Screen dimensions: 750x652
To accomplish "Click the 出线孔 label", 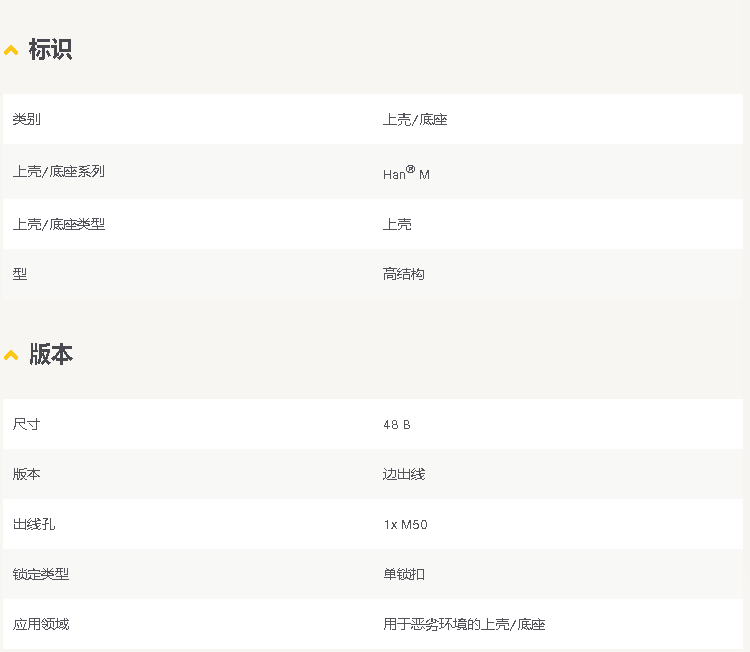I will tap(34, 524).
